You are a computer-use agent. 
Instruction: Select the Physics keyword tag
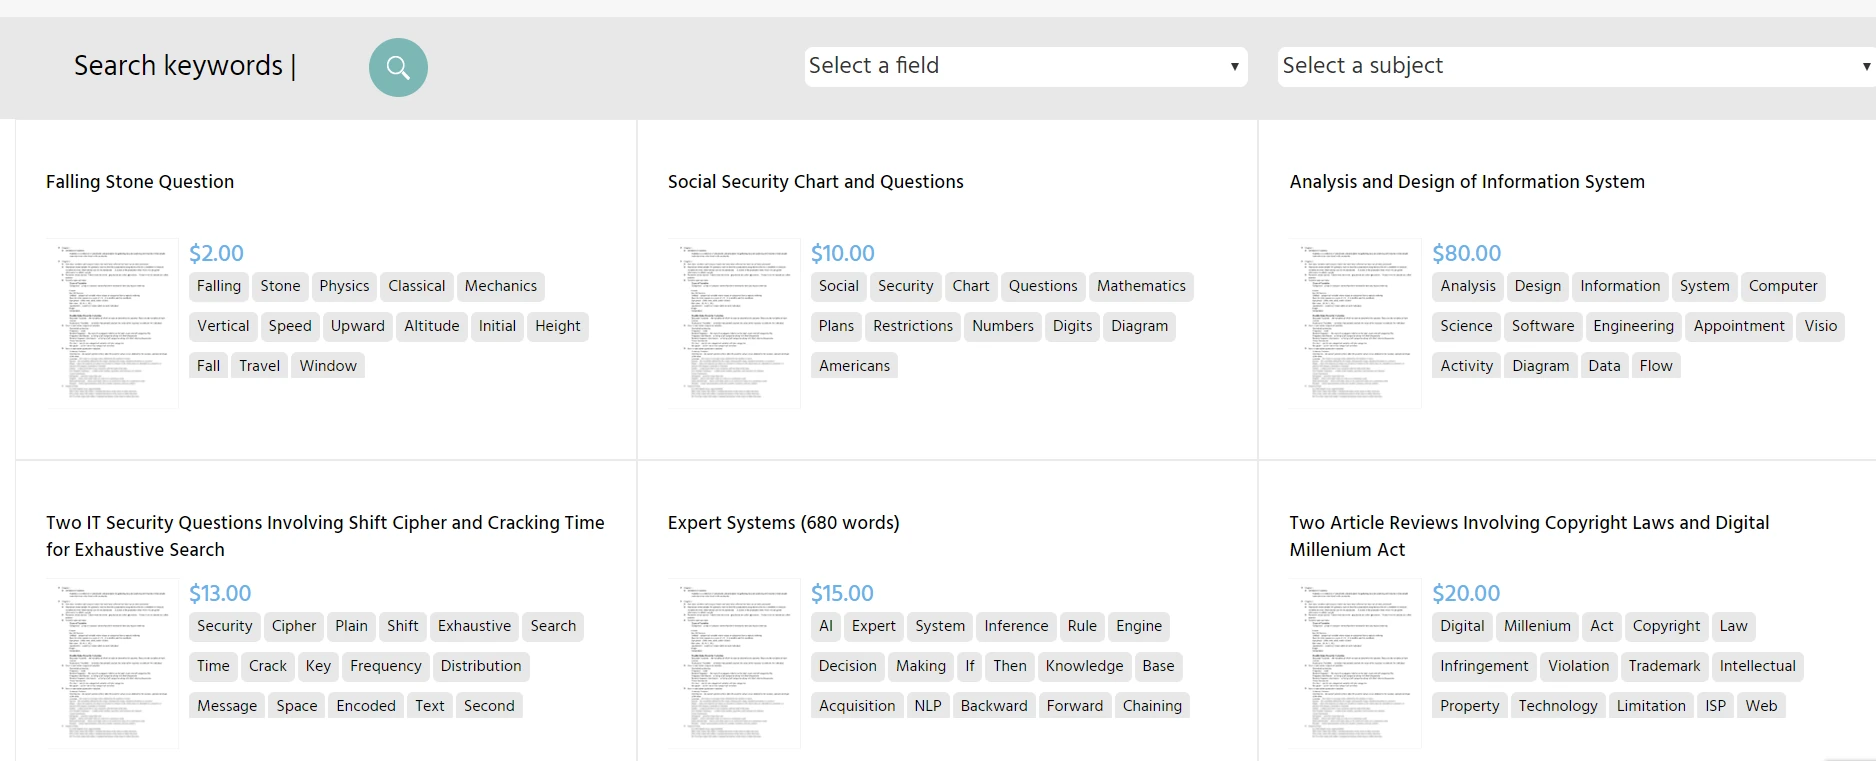coord(344,286)
